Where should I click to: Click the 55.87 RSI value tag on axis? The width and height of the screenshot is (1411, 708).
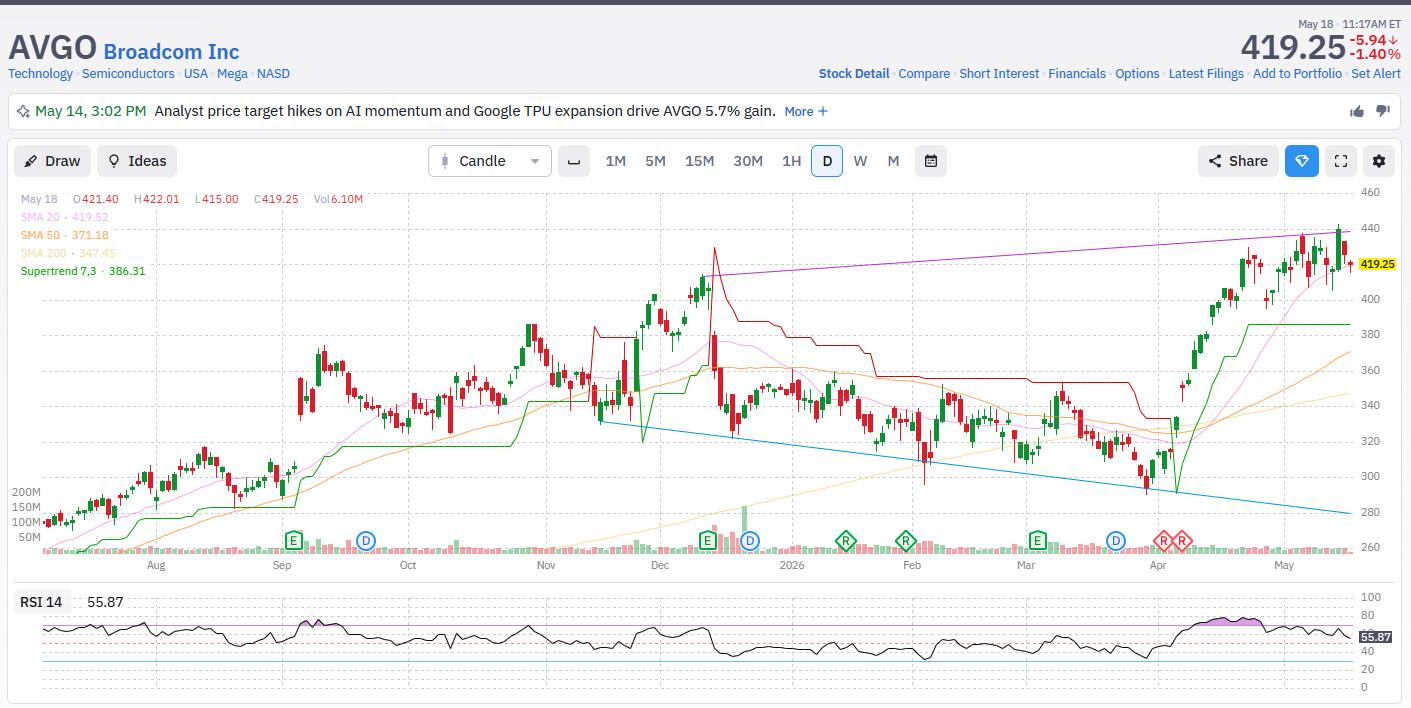(x=1375, y=637)
